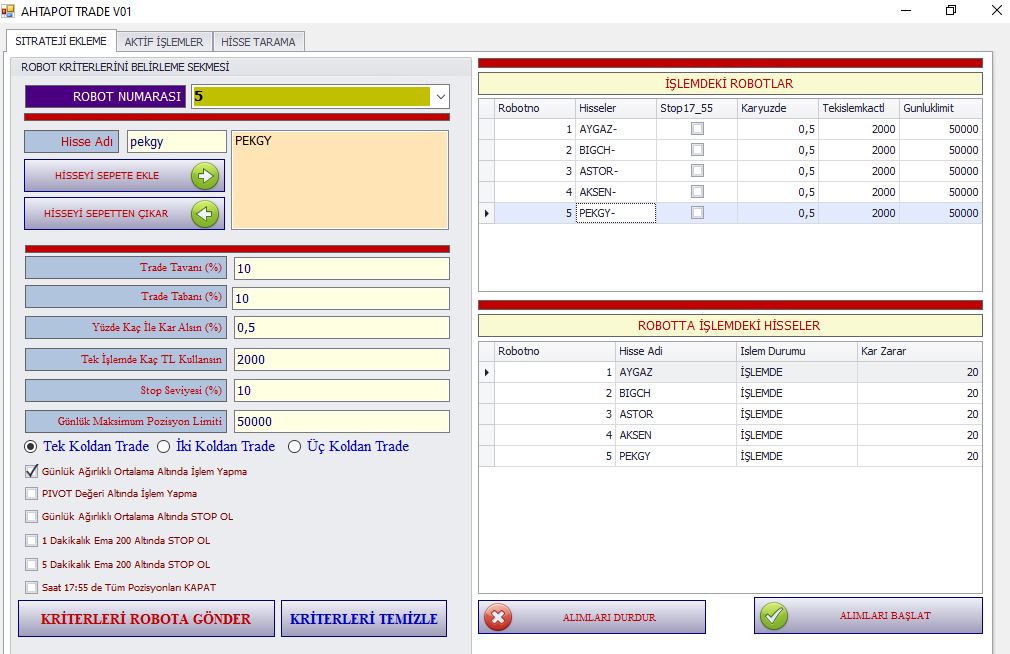The image size is (1010, 654).
Task: Click Yüzde Kaç İle Kar Alsın field
Action: 341,327
